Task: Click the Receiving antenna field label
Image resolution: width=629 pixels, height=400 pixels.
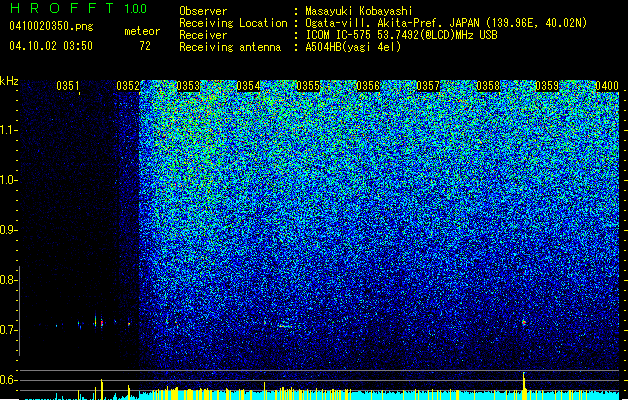Action: (x=230, y=47)
